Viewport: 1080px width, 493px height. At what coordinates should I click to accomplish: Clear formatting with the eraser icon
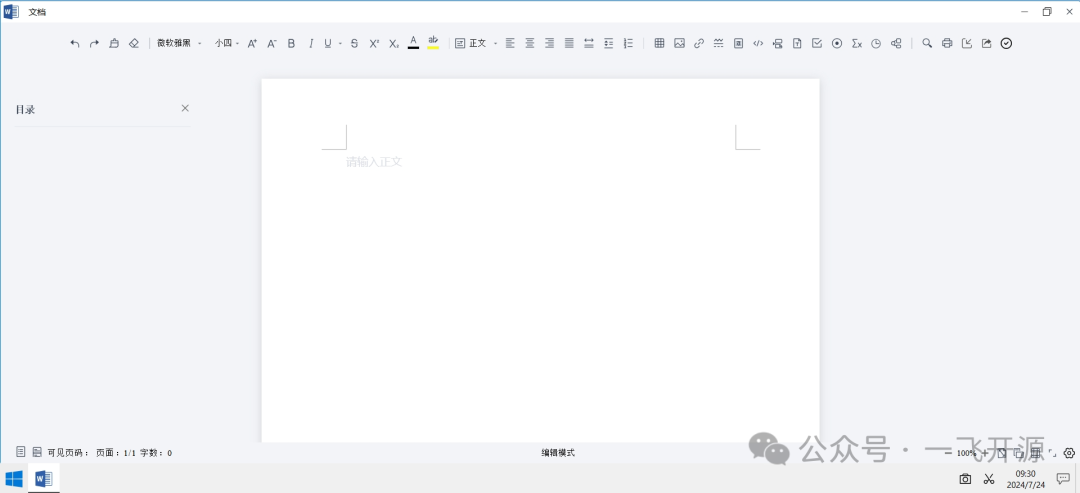click(x=134, y=43)
